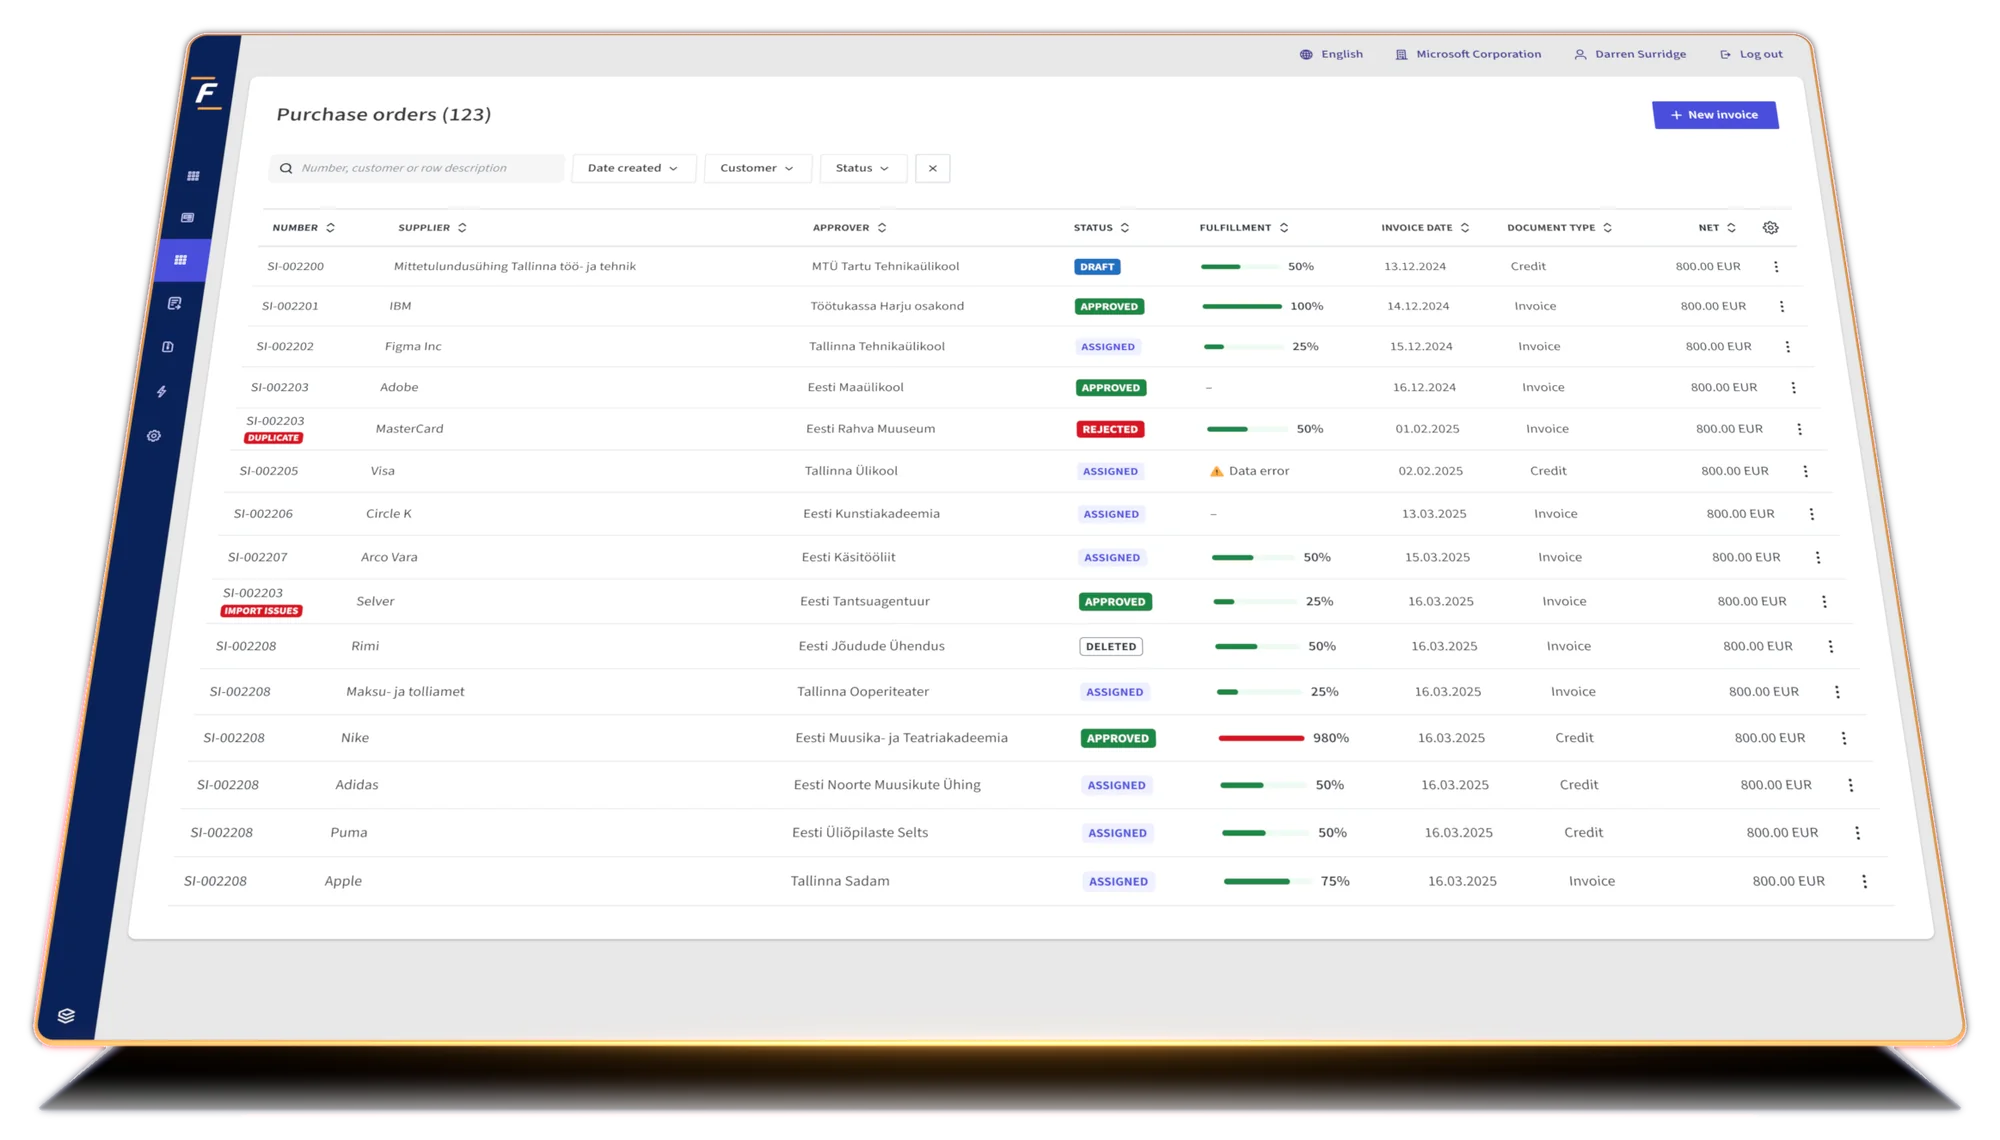
Task: Click the F logo in sidebar
Action: pos(206,94)
